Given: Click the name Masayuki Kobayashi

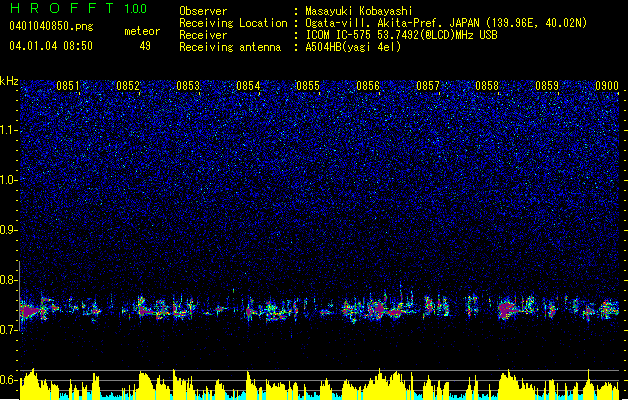Looking at the screenshot, I should click(x=359, y=11).
